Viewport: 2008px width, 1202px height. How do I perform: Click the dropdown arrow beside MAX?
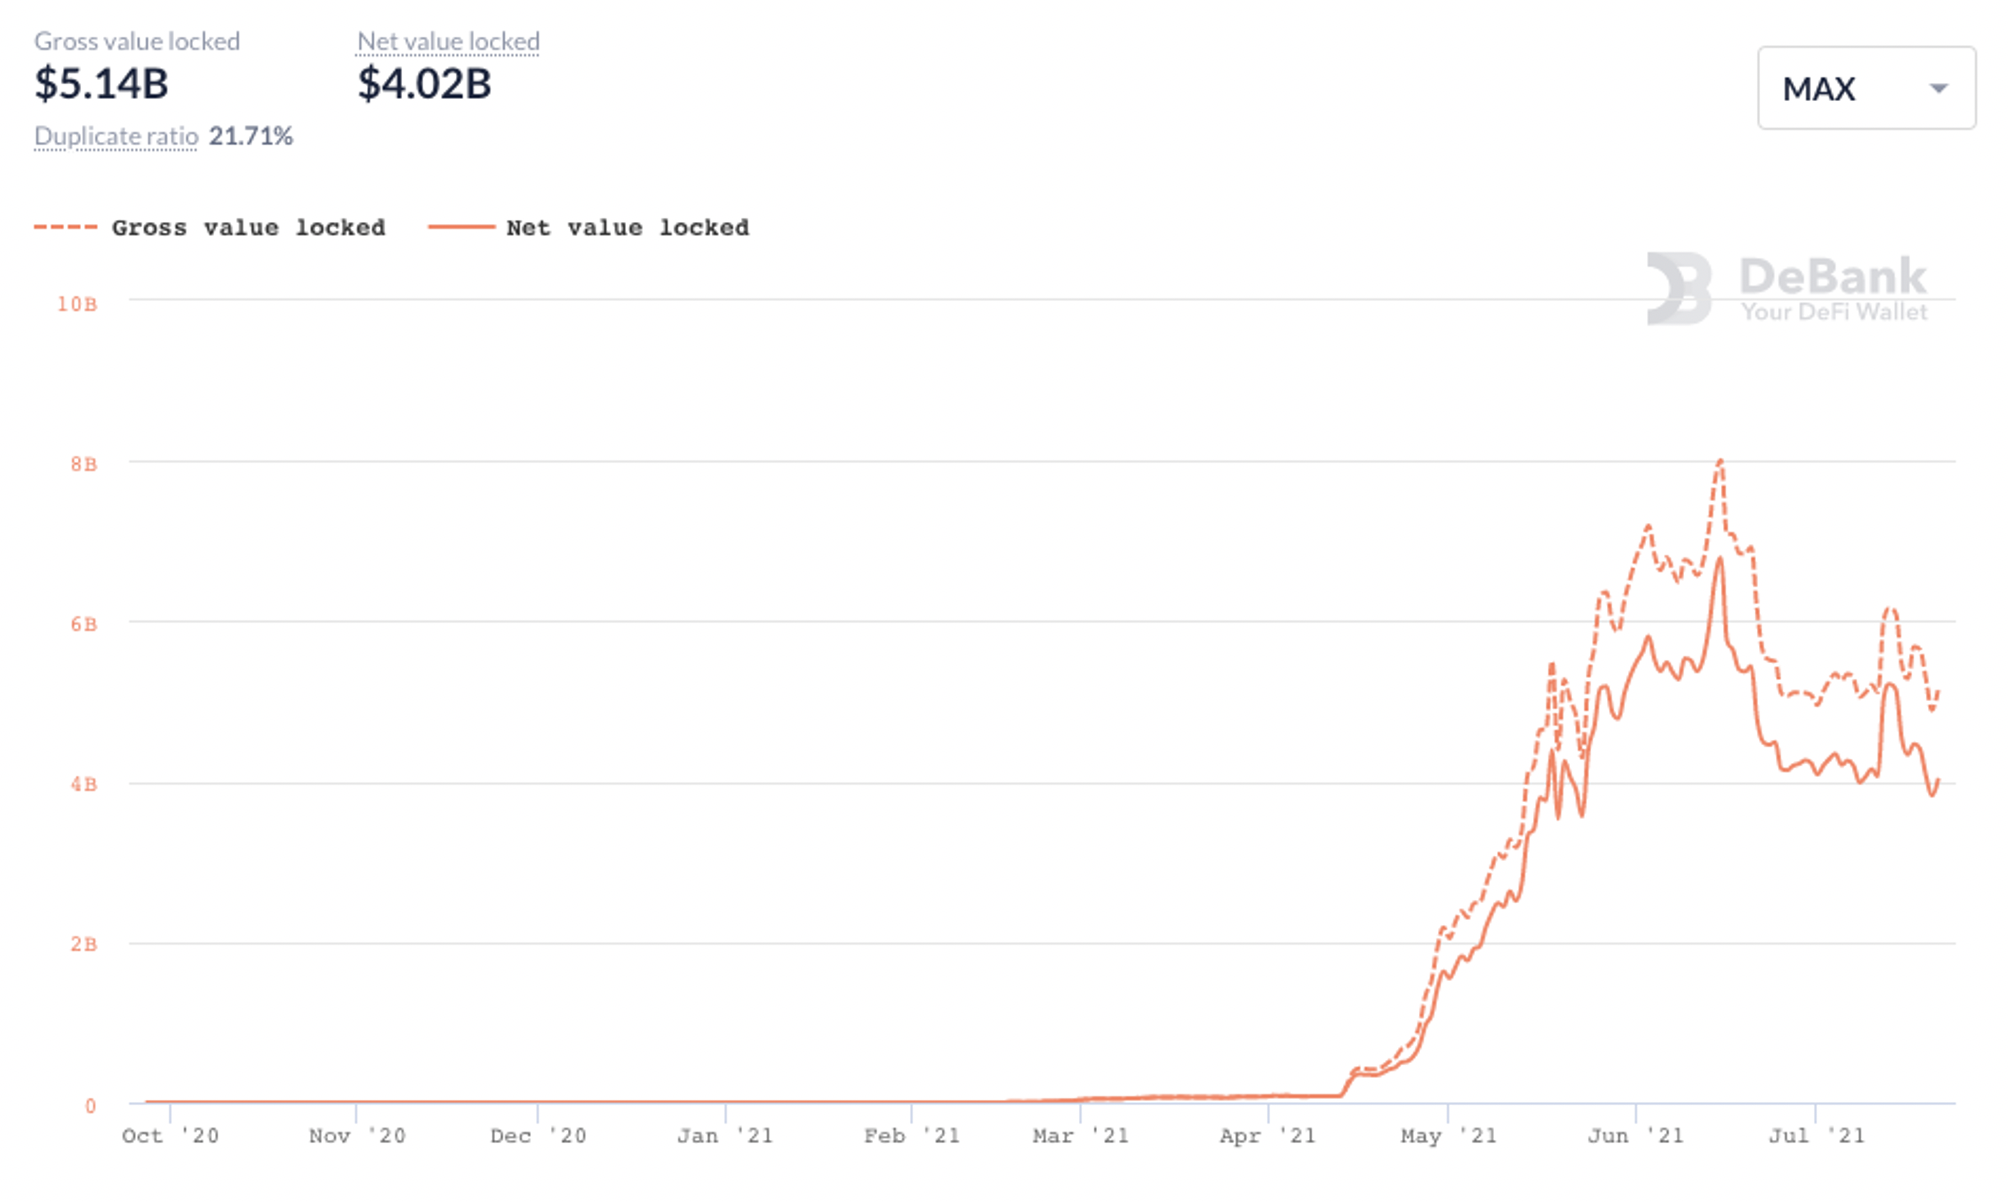coord(1938,89)
